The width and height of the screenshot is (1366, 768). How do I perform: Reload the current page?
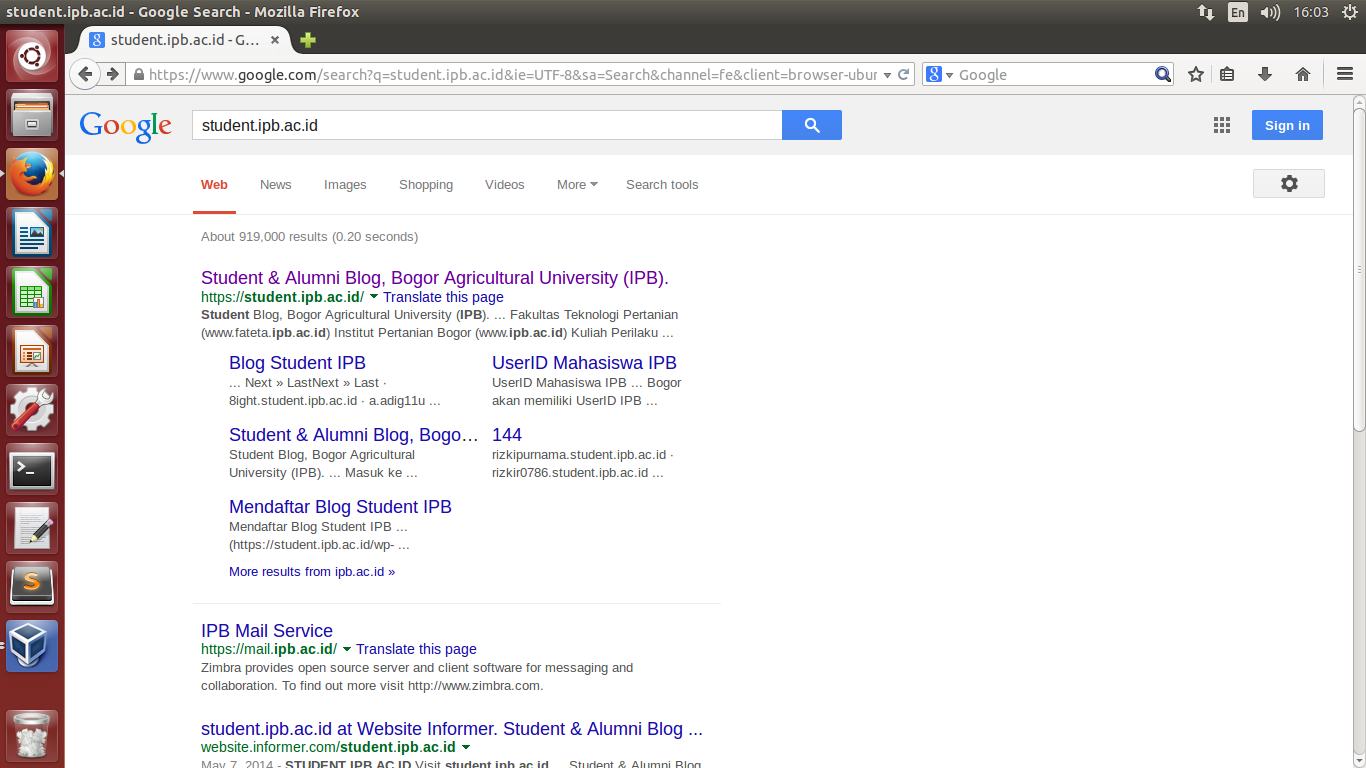point(904,74)
